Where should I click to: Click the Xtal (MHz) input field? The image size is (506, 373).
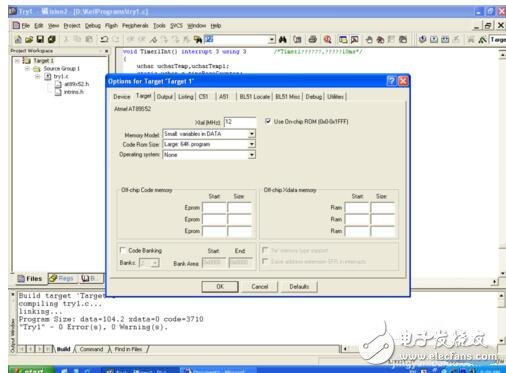(x=240, y=122)
